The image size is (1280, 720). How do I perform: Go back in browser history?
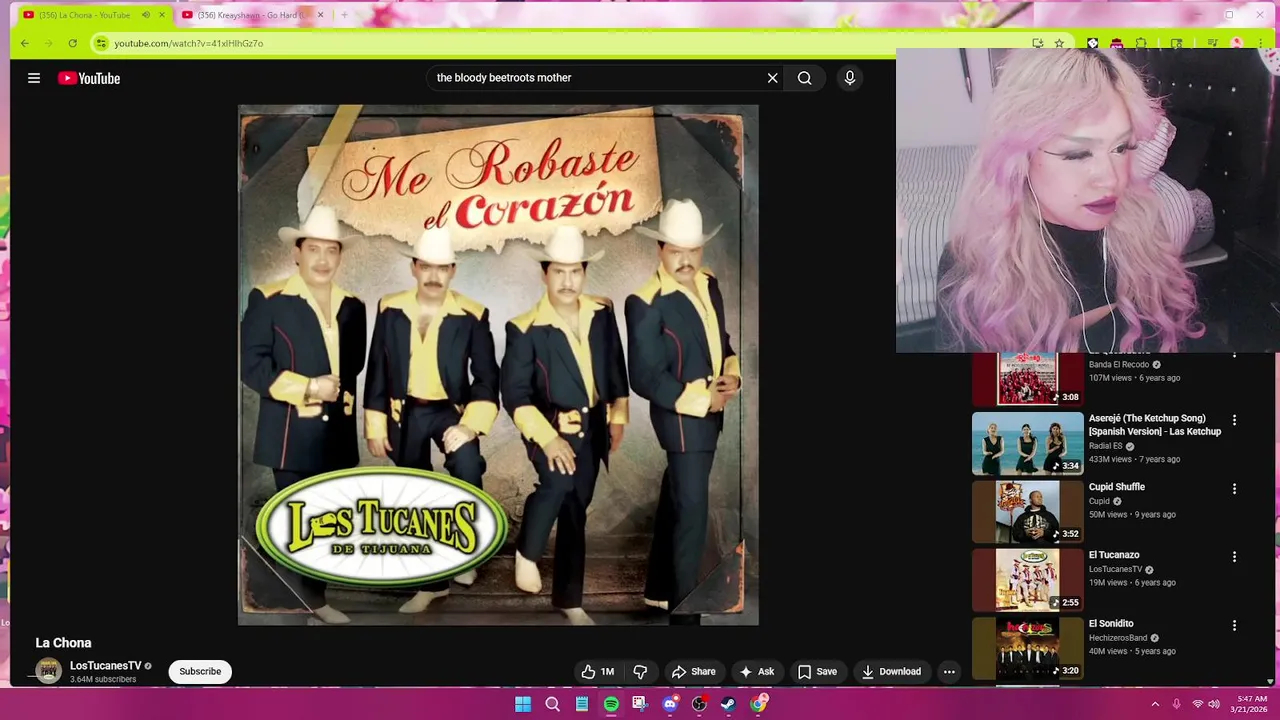(25, 43)
